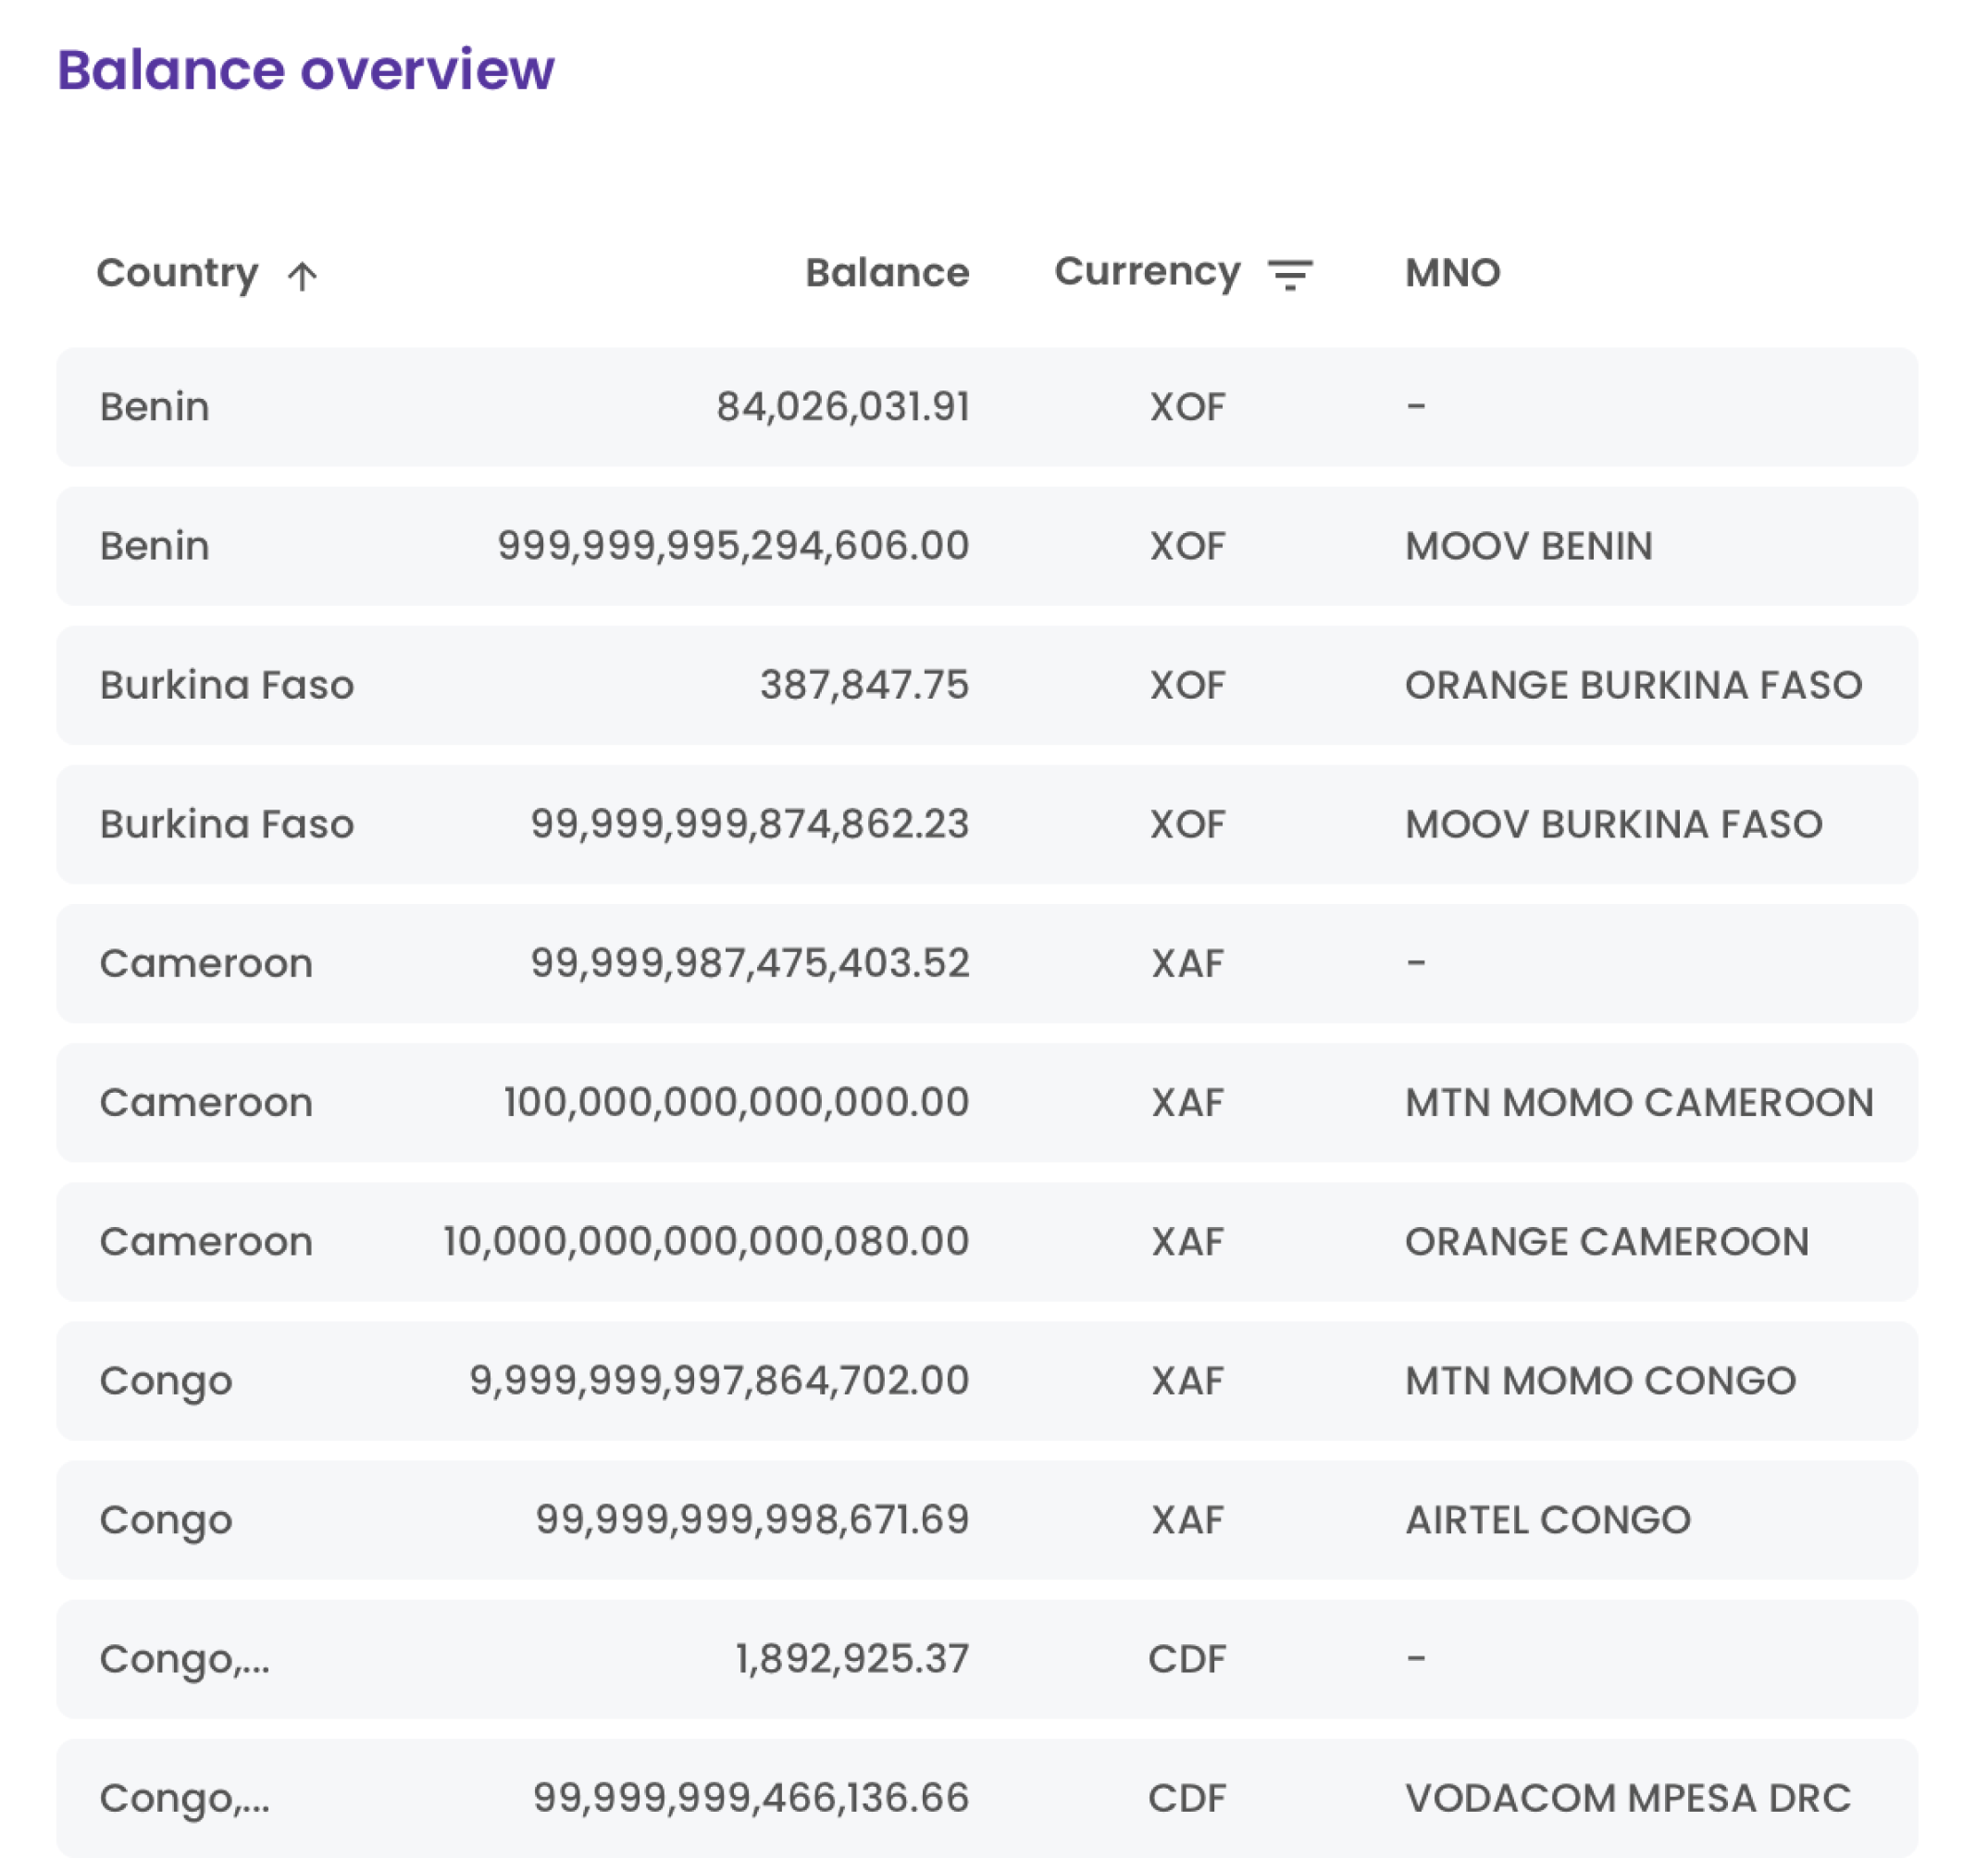Click the Balance column header

click(x=886, y=272)
